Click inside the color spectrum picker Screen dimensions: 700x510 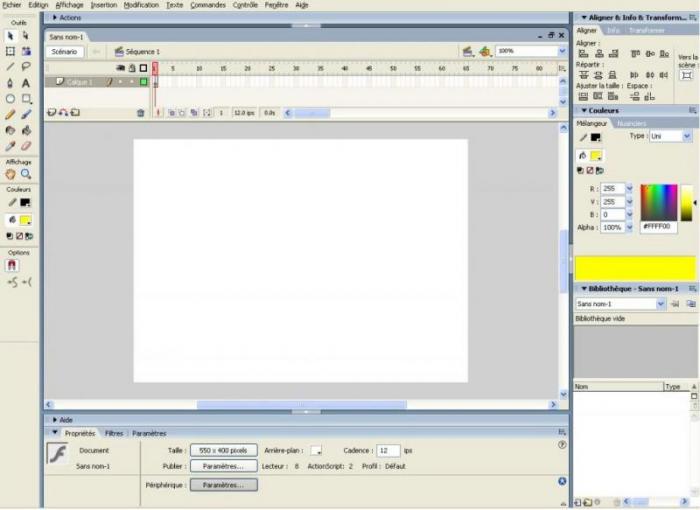[x=659, y=202]
